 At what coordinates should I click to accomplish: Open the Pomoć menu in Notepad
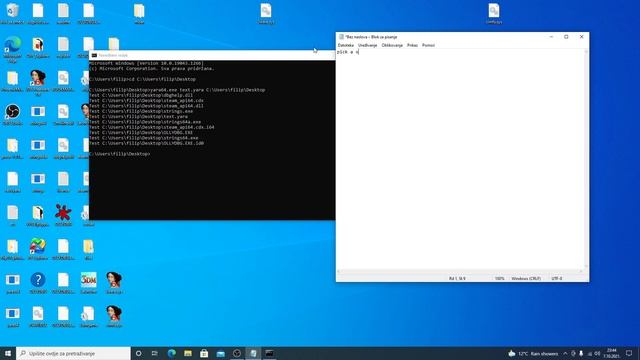(428, 45)
